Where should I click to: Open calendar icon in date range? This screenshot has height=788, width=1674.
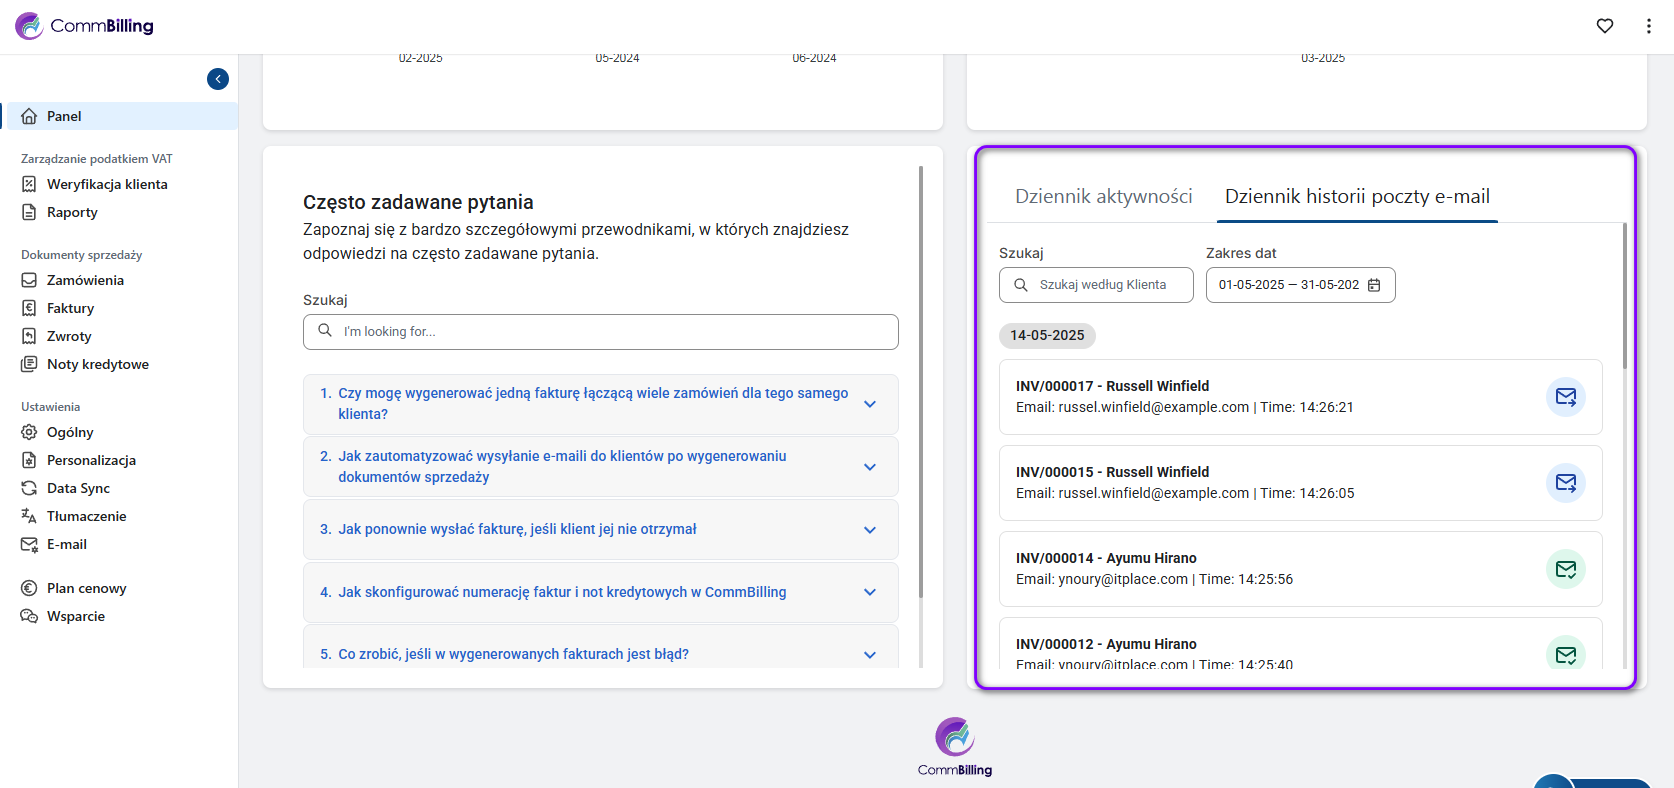tap(1374, 285)
